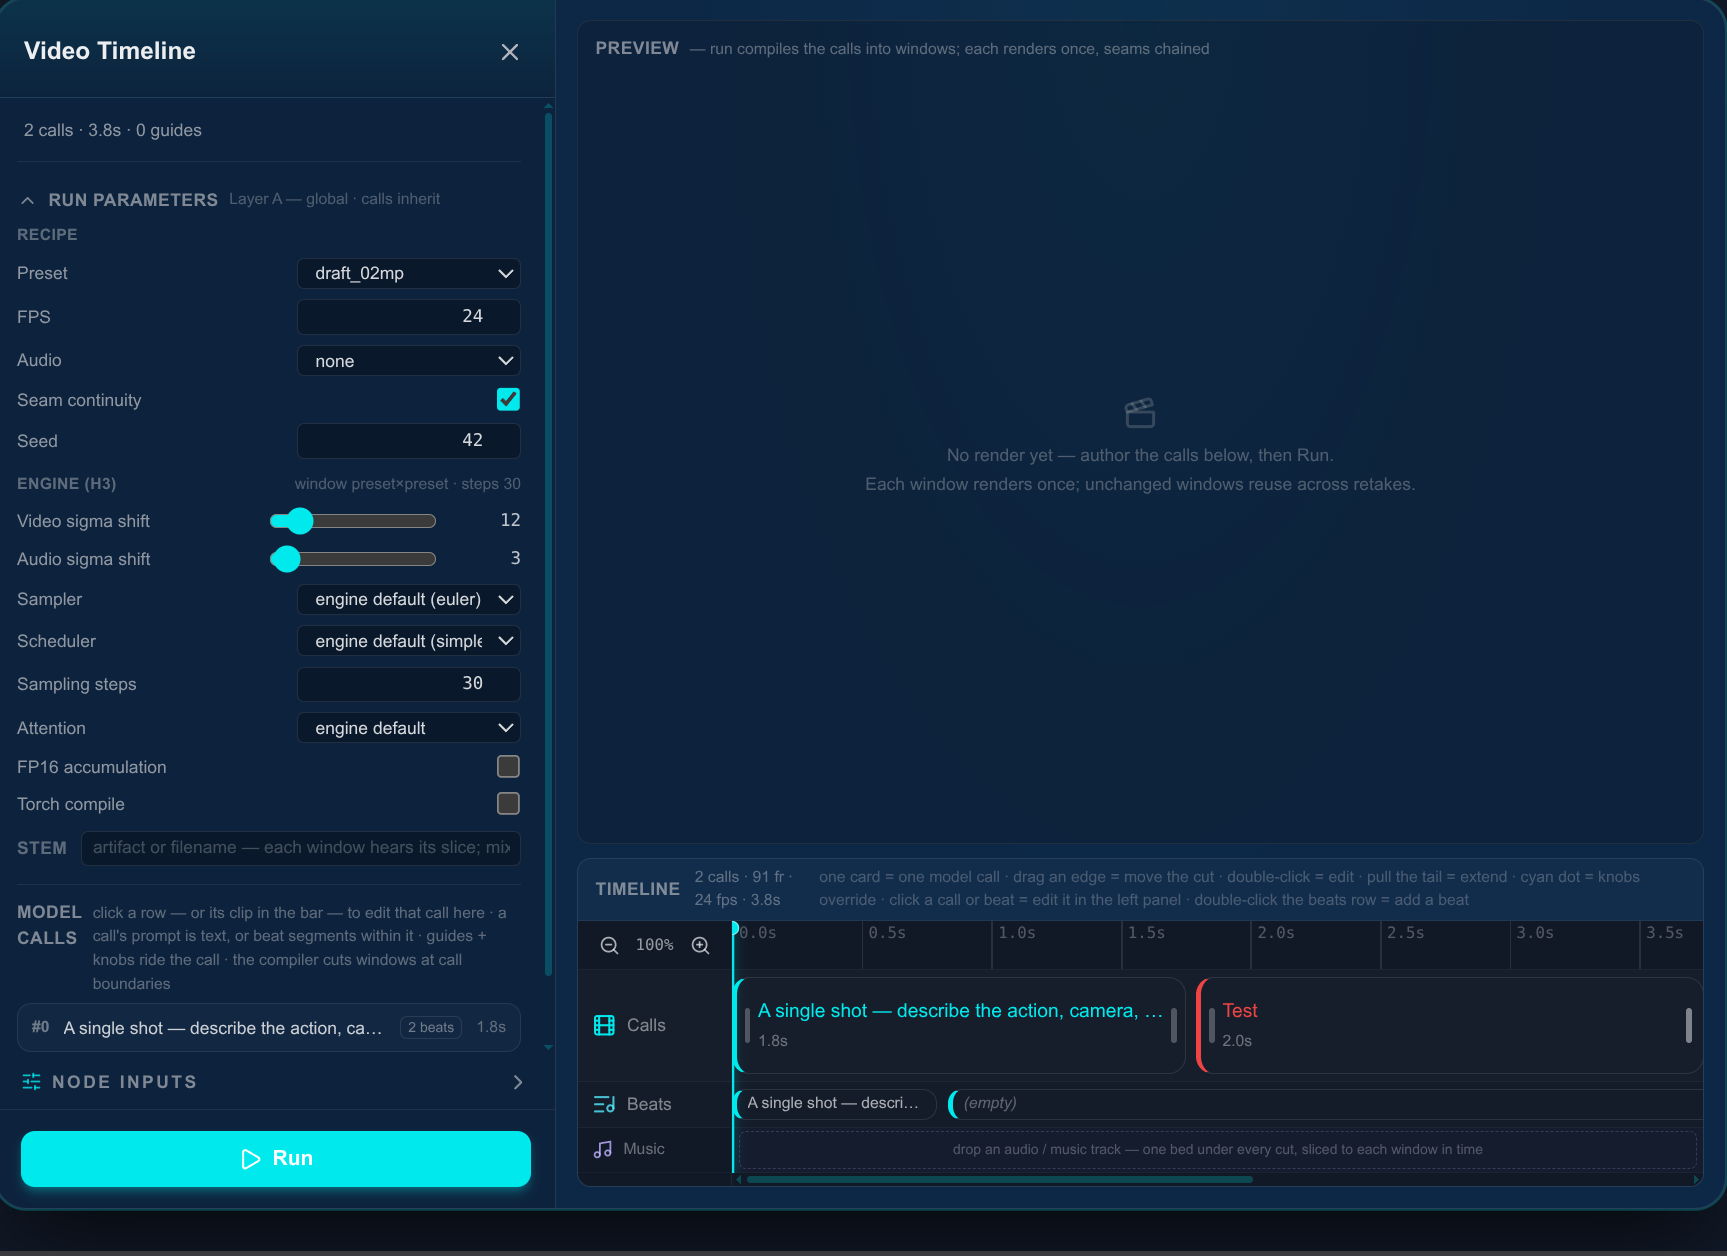Image resolution: width=1727 pixels, height=1256 pixels.
Task: Click the timeline horizontal scrollbar
Action: pos(999,1179)
